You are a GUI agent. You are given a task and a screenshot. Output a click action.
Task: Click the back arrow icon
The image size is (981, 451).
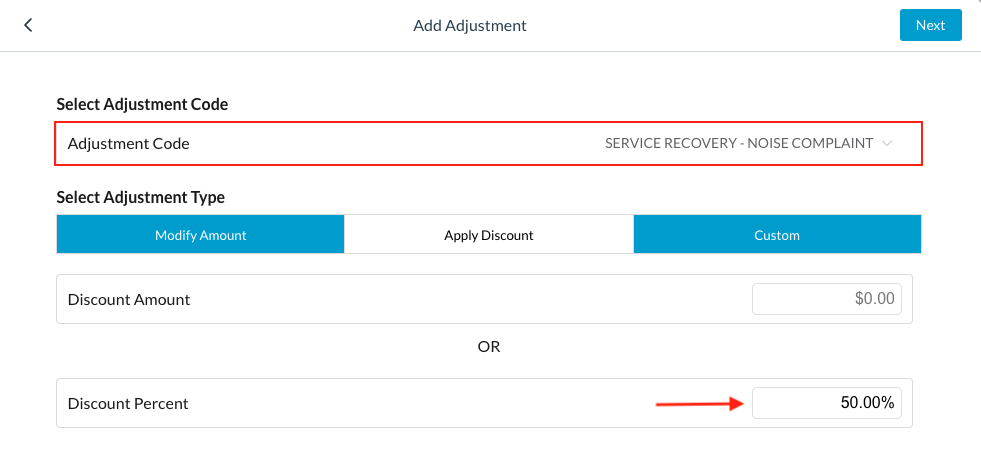tap(28, 25)
